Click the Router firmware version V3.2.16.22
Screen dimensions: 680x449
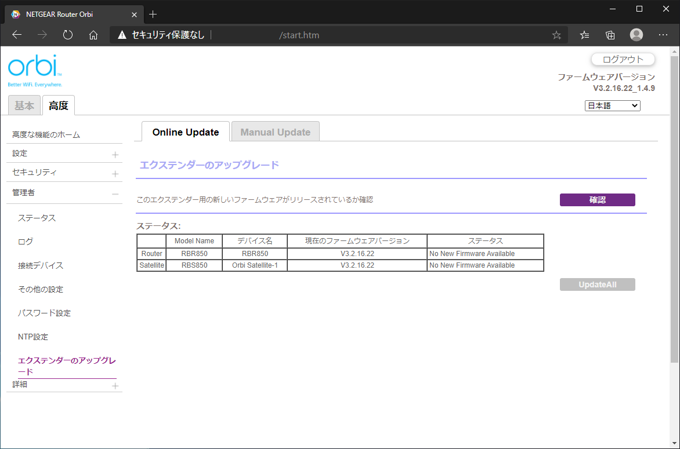[357, 253]
